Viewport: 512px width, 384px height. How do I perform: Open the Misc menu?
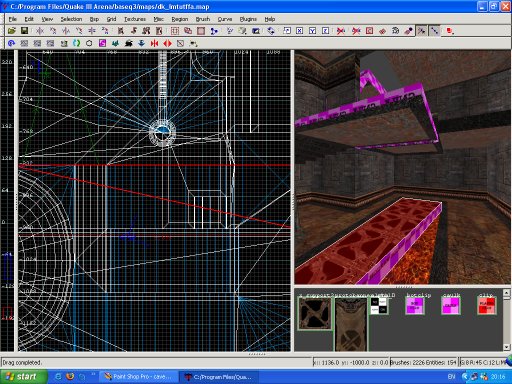pyautogui.click(x=158, y=19)
